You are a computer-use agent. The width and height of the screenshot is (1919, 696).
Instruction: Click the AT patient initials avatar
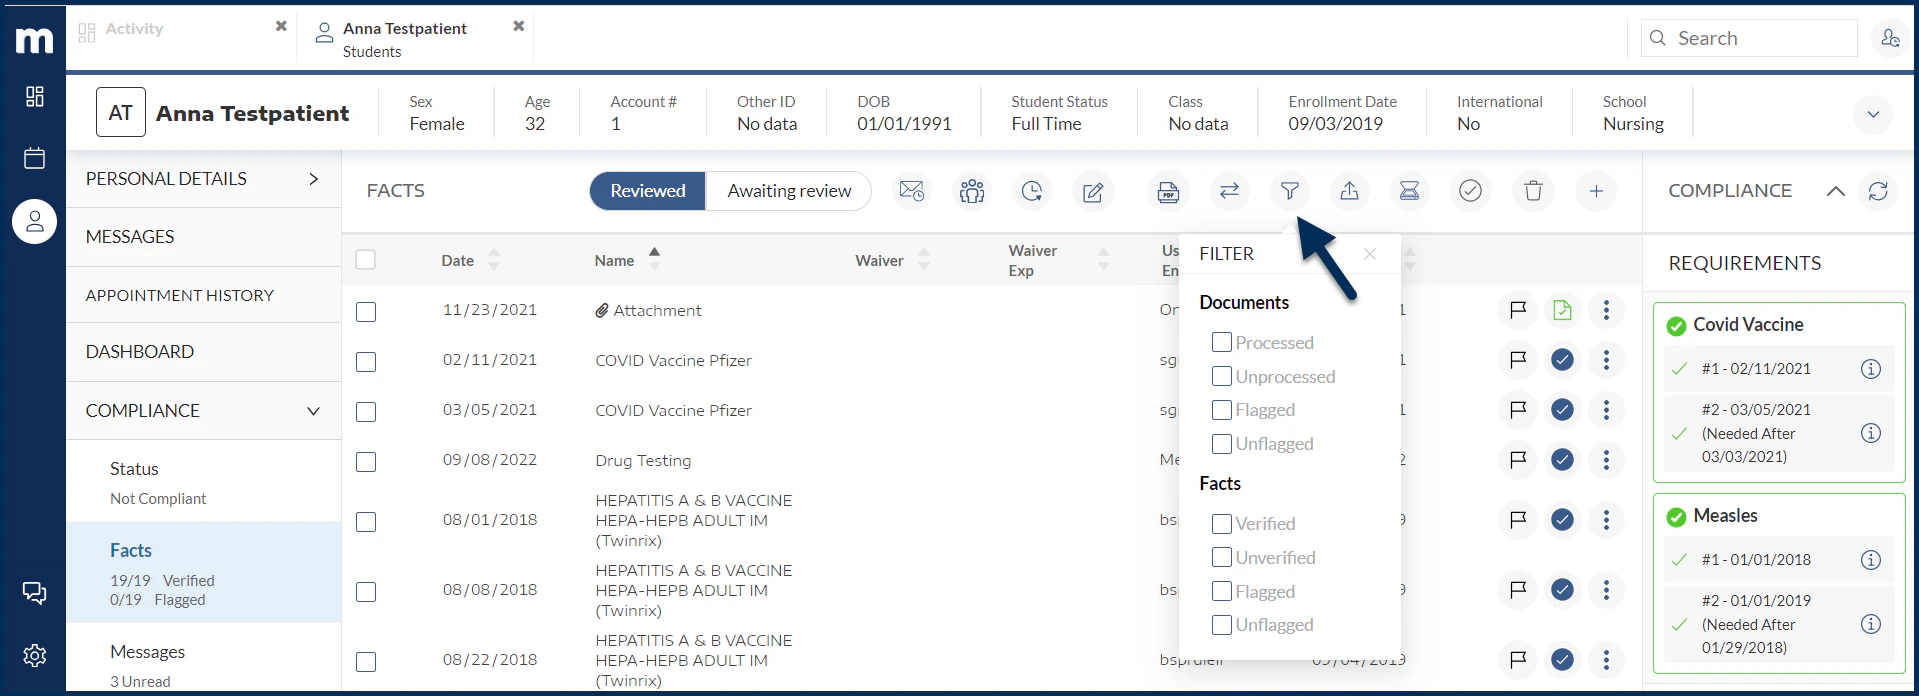pyautogui.click(x=121, y=113)
